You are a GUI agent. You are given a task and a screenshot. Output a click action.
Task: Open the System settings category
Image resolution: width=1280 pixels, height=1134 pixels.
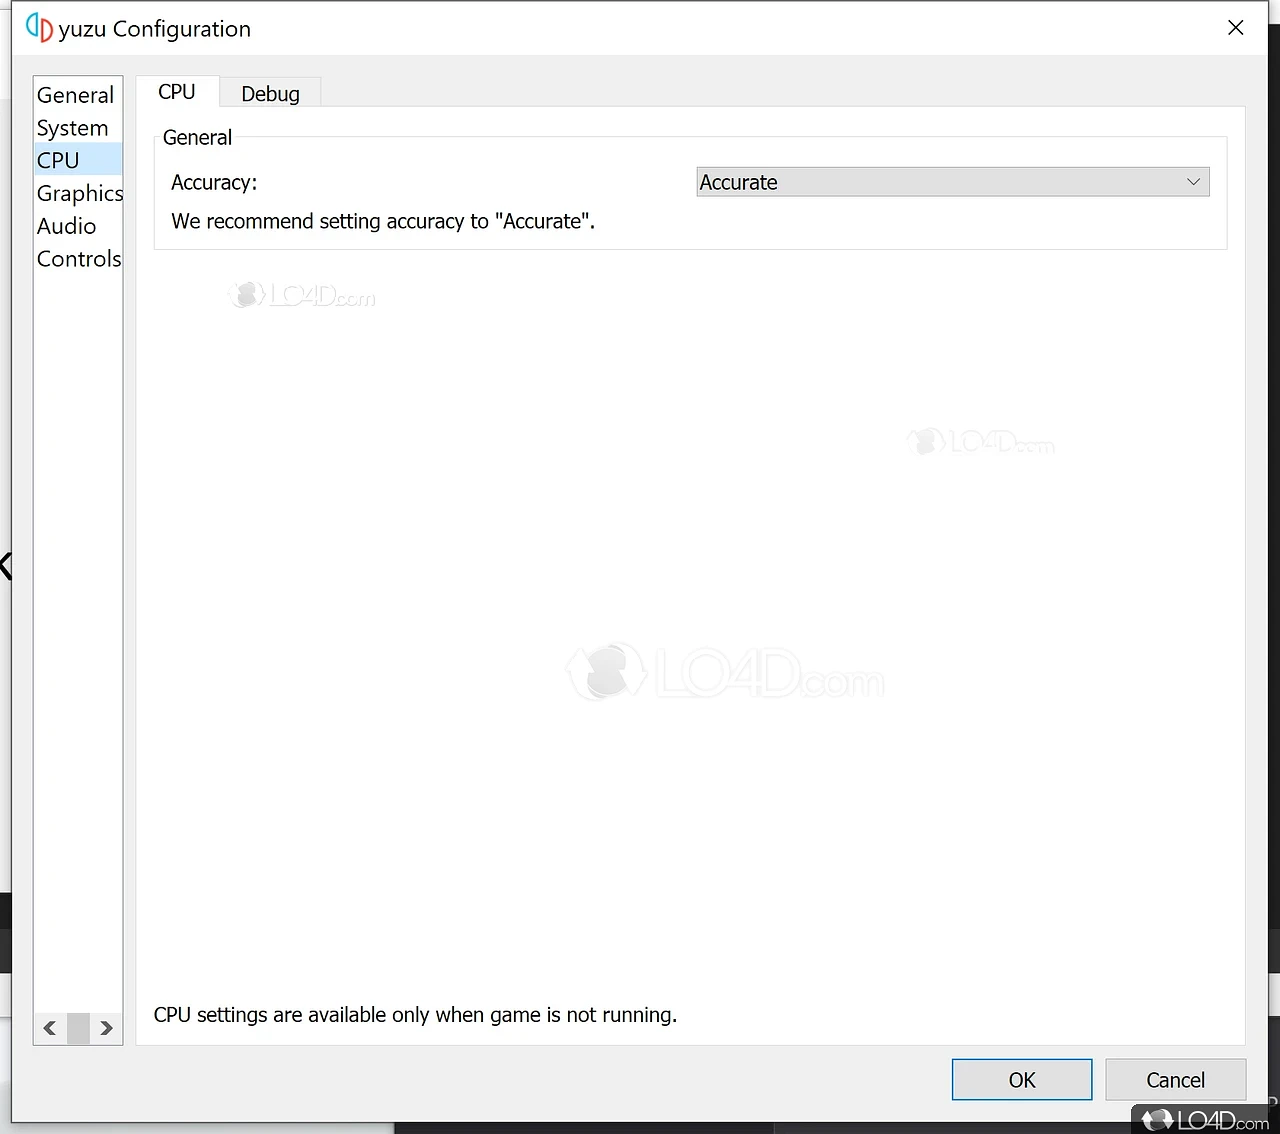[x=77, y=128]
